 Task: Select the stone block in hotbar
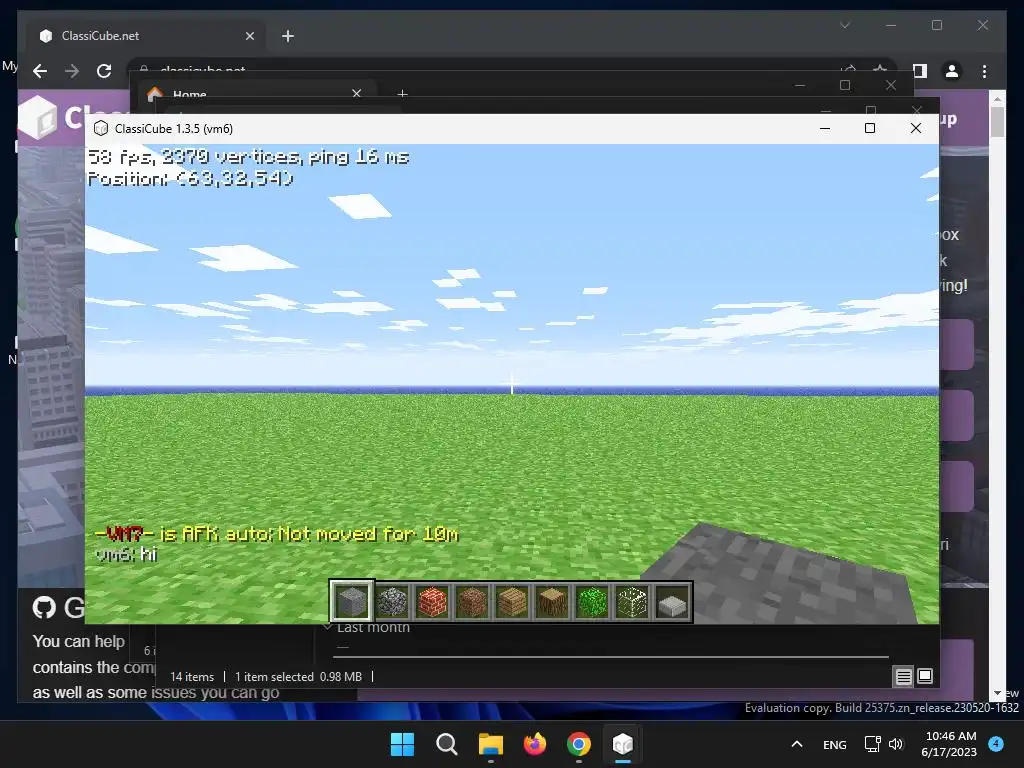click(x=352, y=601)
